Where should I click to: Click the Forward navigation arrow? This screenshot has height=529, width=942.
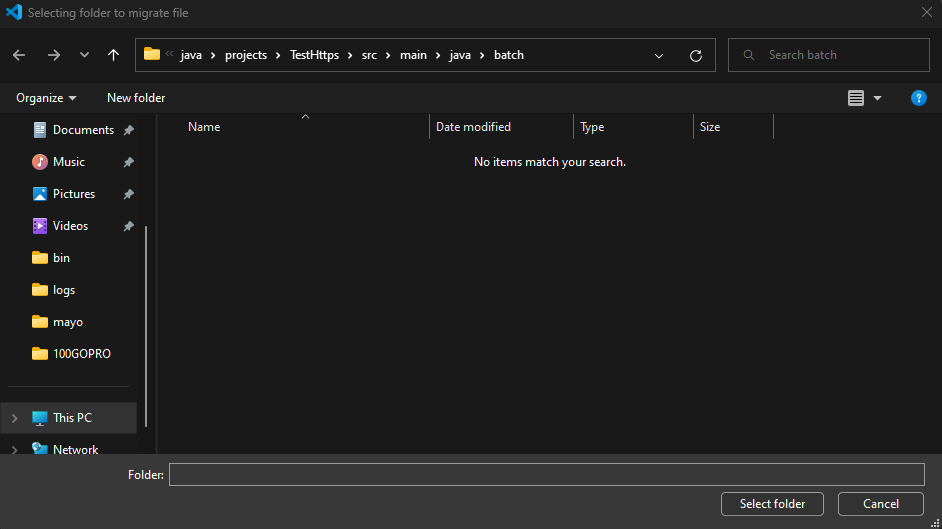54,55
